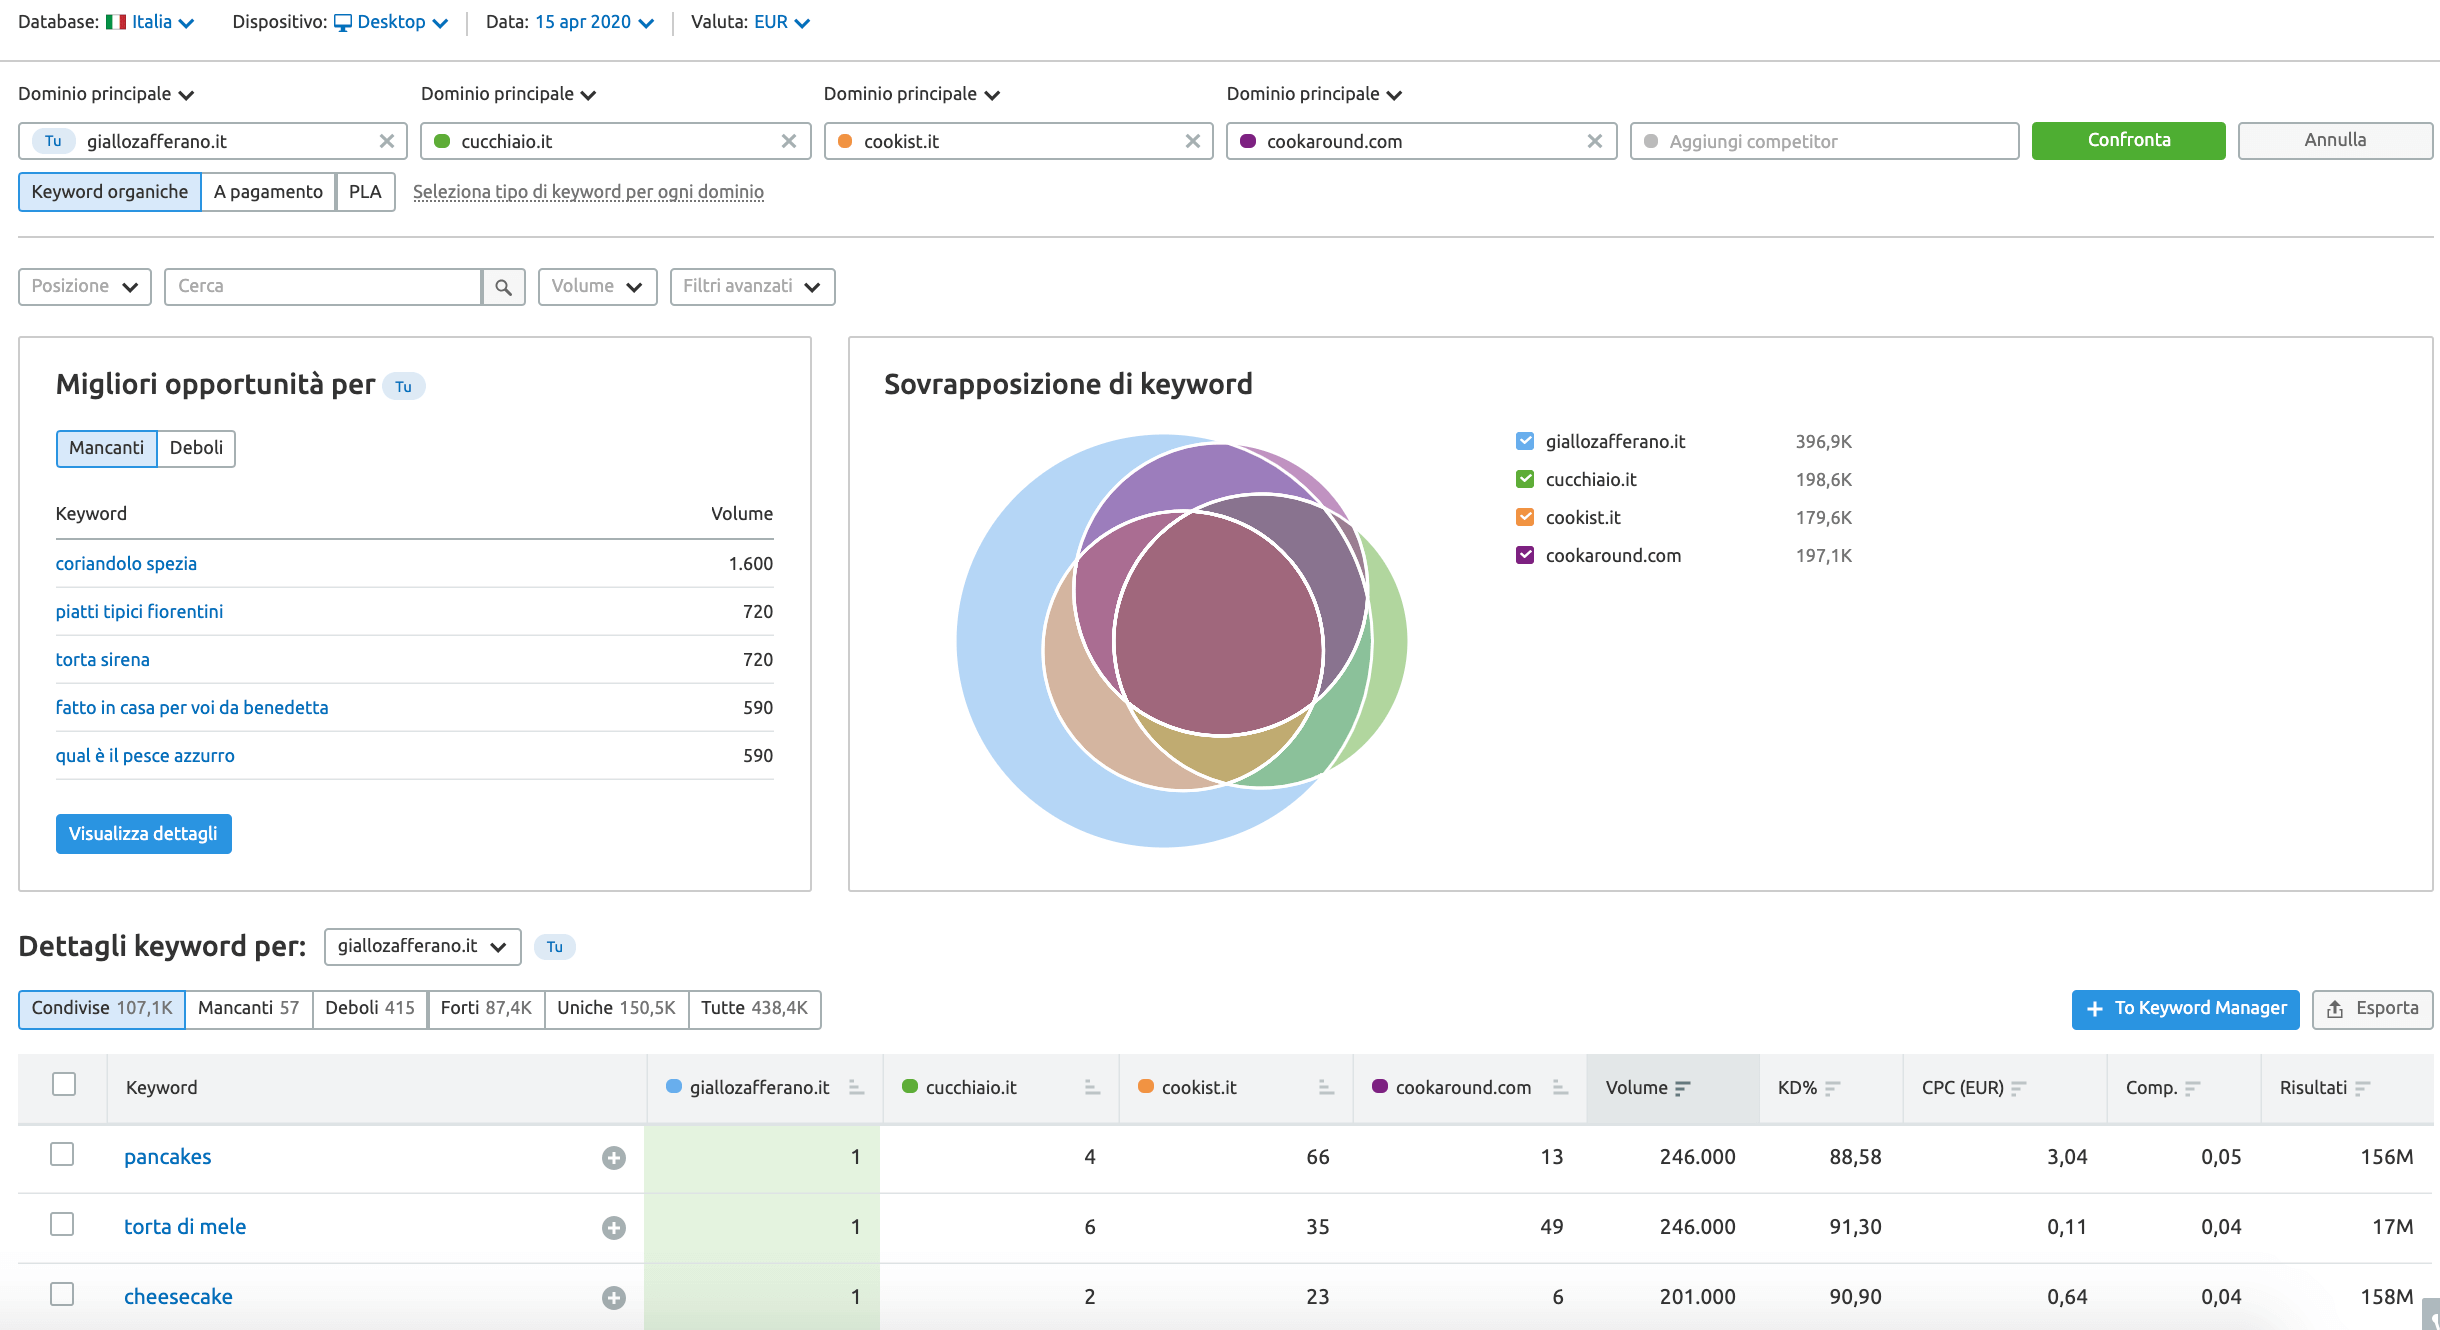Screen dimensions: 2440x1330
Task: Sort table by Comp. column icon
Action: [2192, 1088]
